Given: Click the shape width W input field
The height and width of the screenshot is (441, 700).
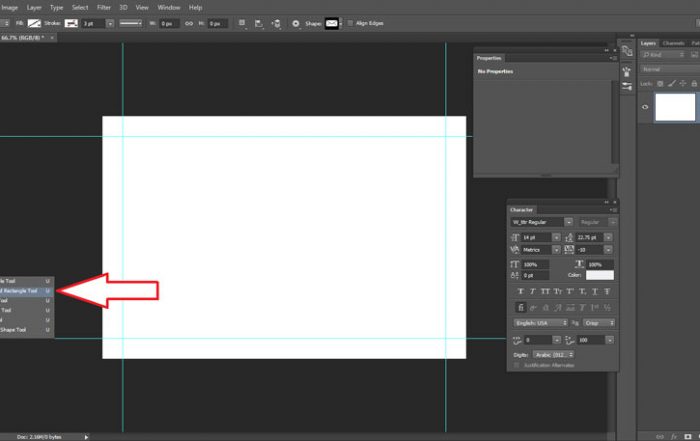Looking at the screenshot, I should tap(169, 24).
